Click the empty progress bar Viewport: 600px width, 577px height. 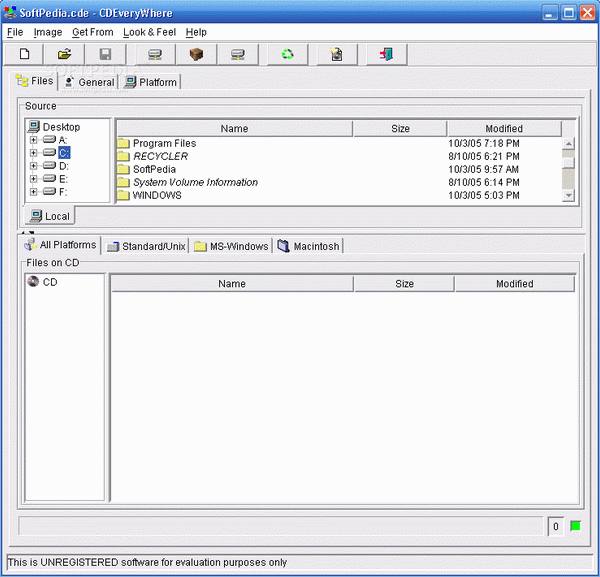(281, 526)
